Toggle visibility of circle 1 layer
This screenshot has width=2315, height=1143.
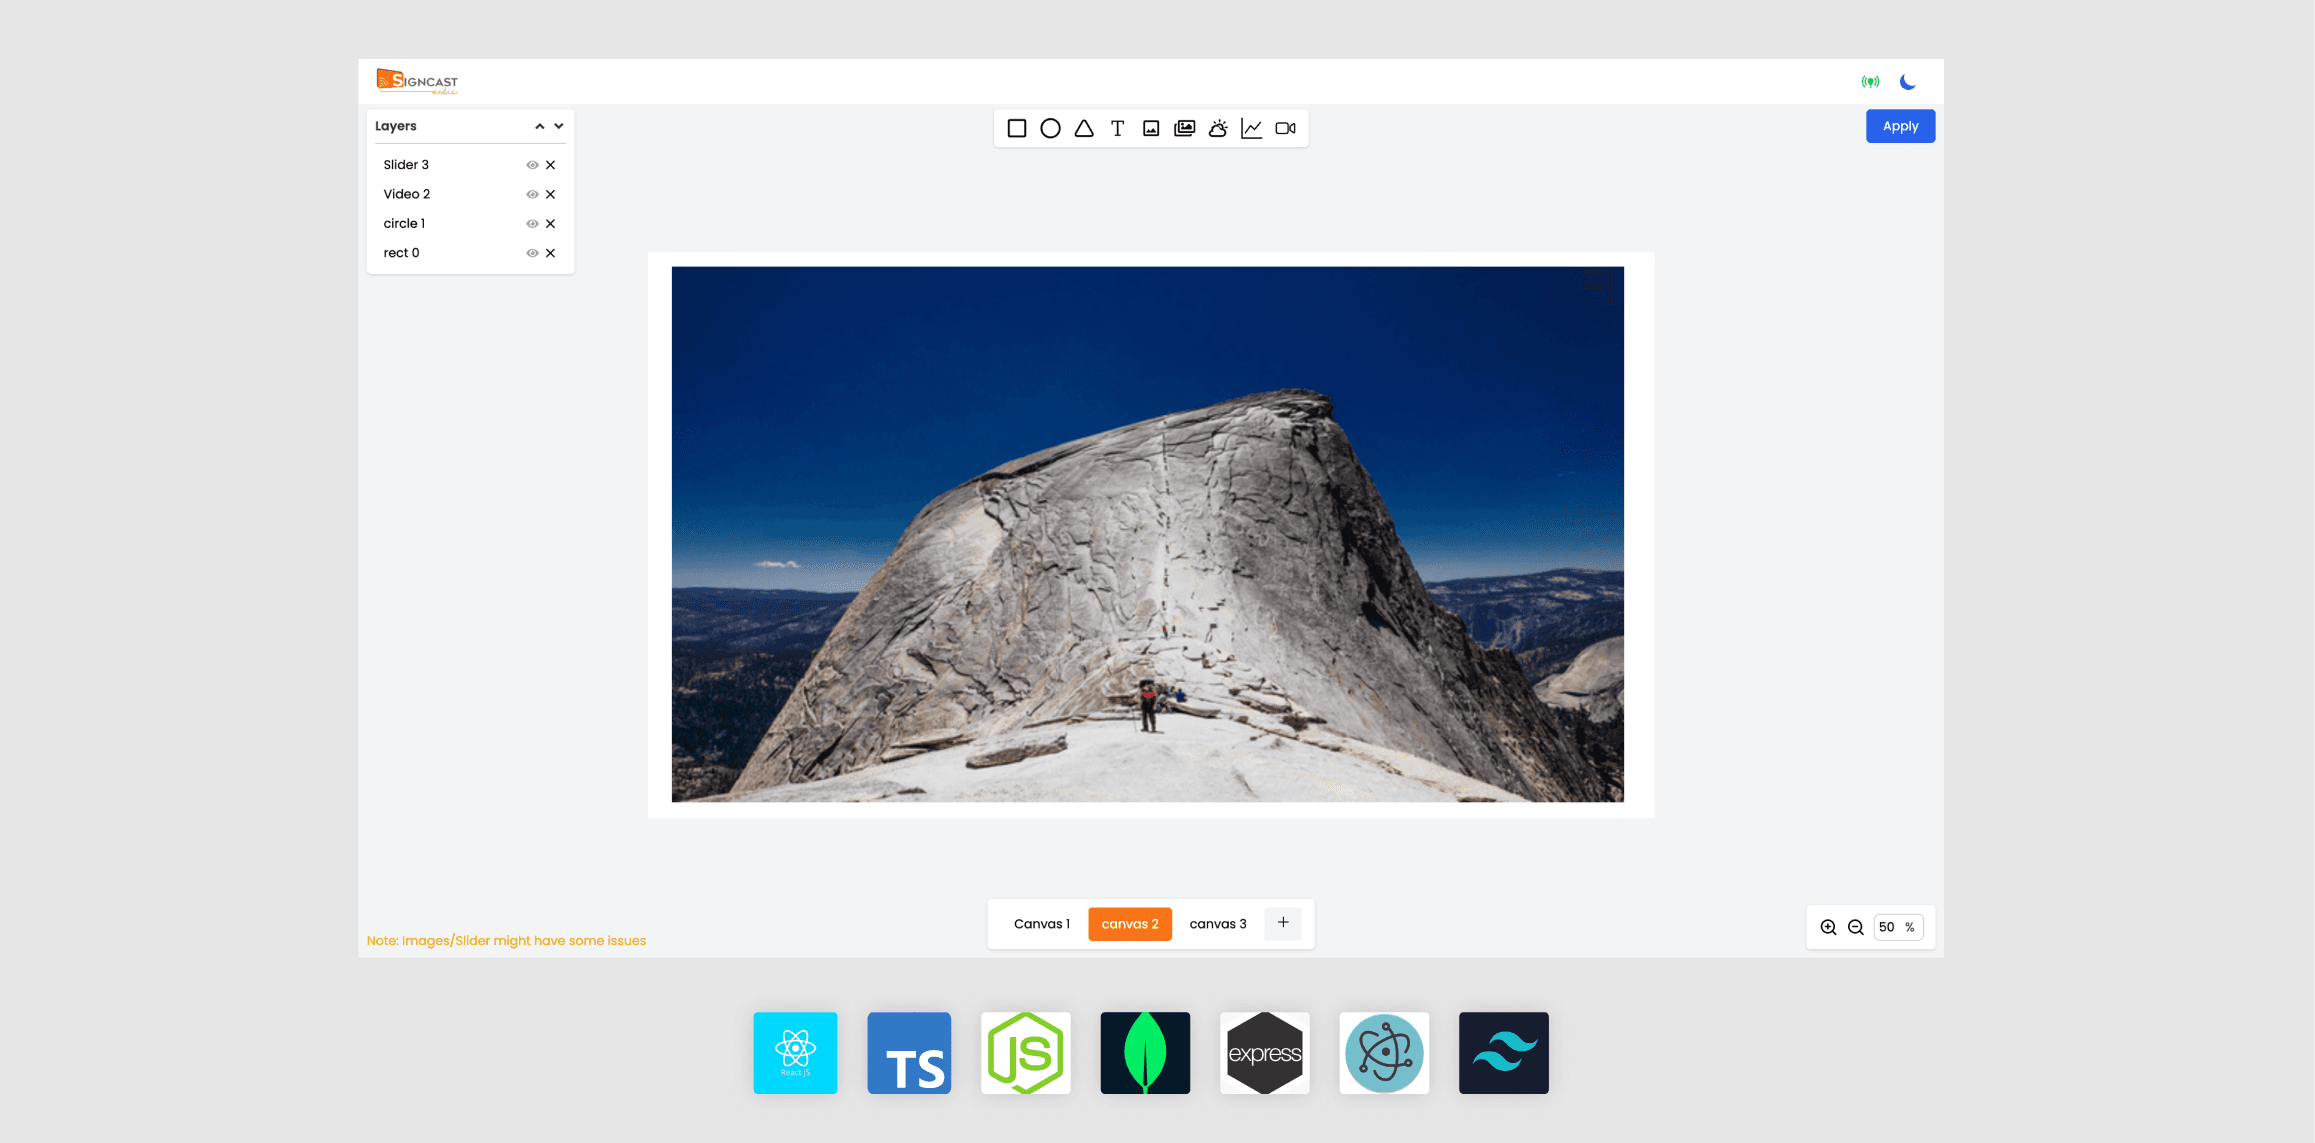click(532, 224)
